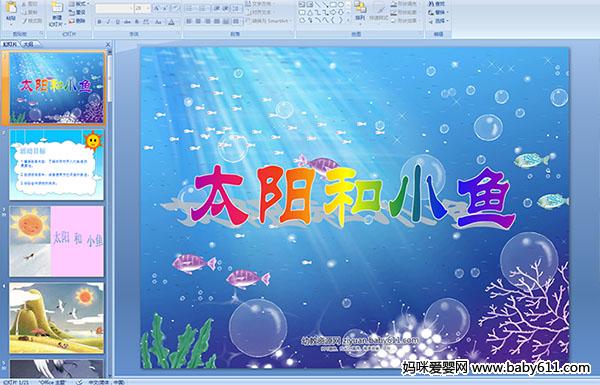Click the Clear Formatting eraser icon
Viewport: 600px width, 385px height.
coord(176,8)
